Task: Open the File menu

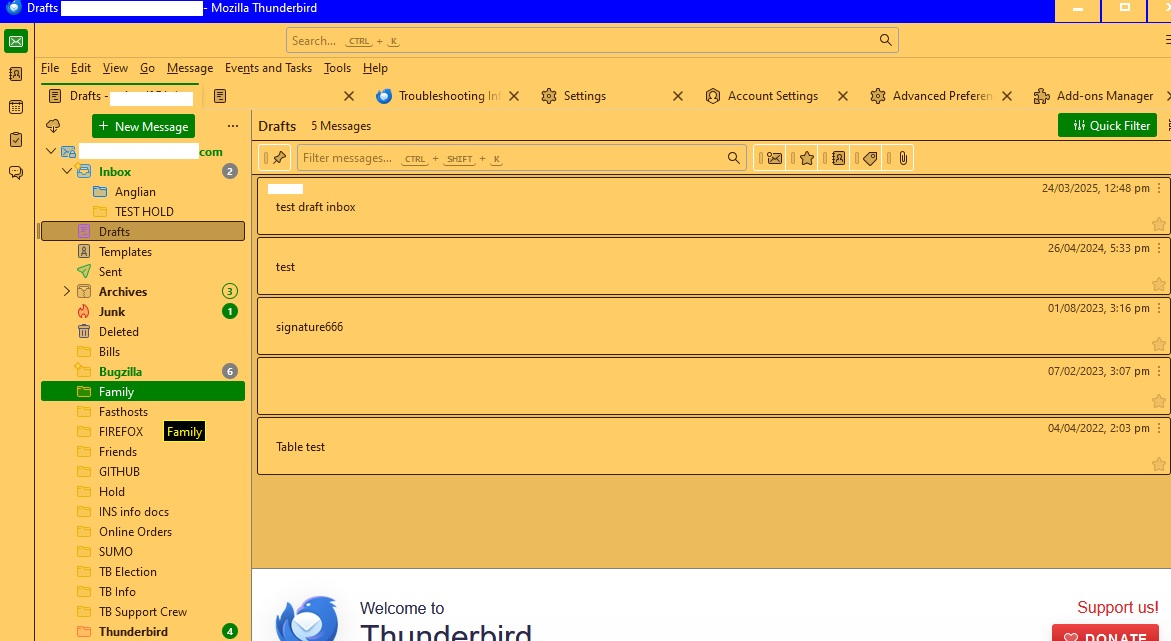Action: 50,68
